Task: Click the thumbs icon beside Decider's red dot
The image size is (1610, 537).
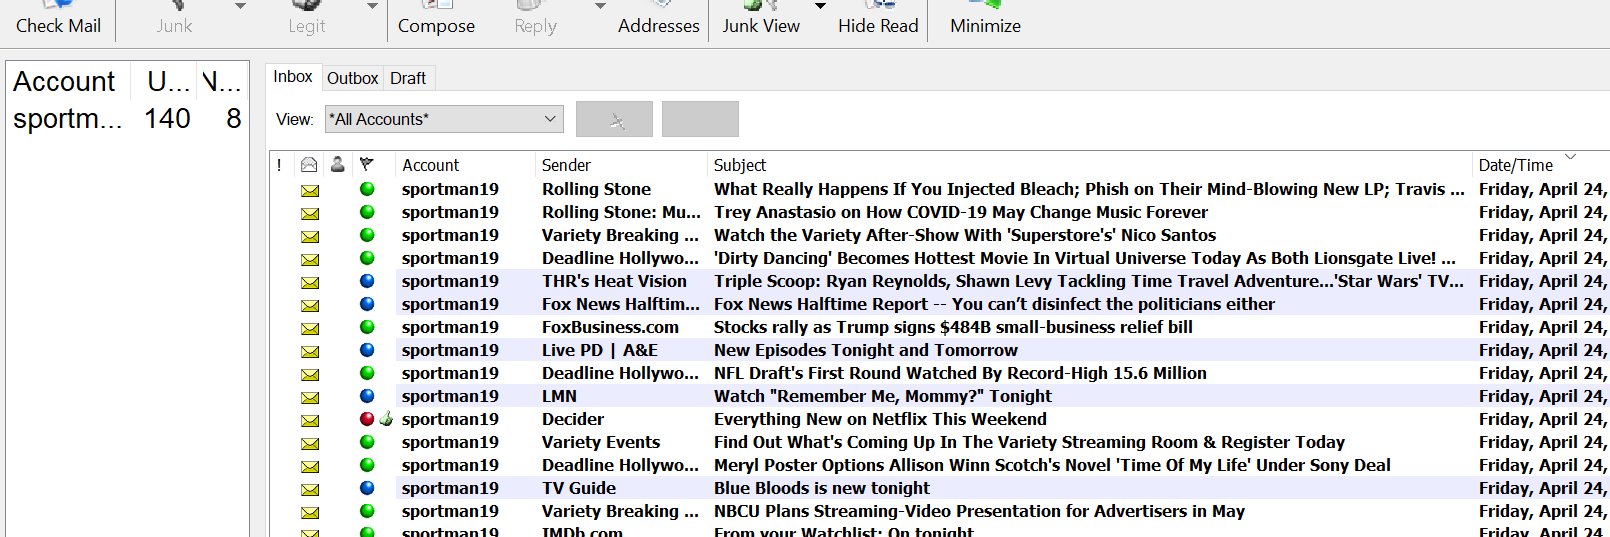Action: pos(386,419)
